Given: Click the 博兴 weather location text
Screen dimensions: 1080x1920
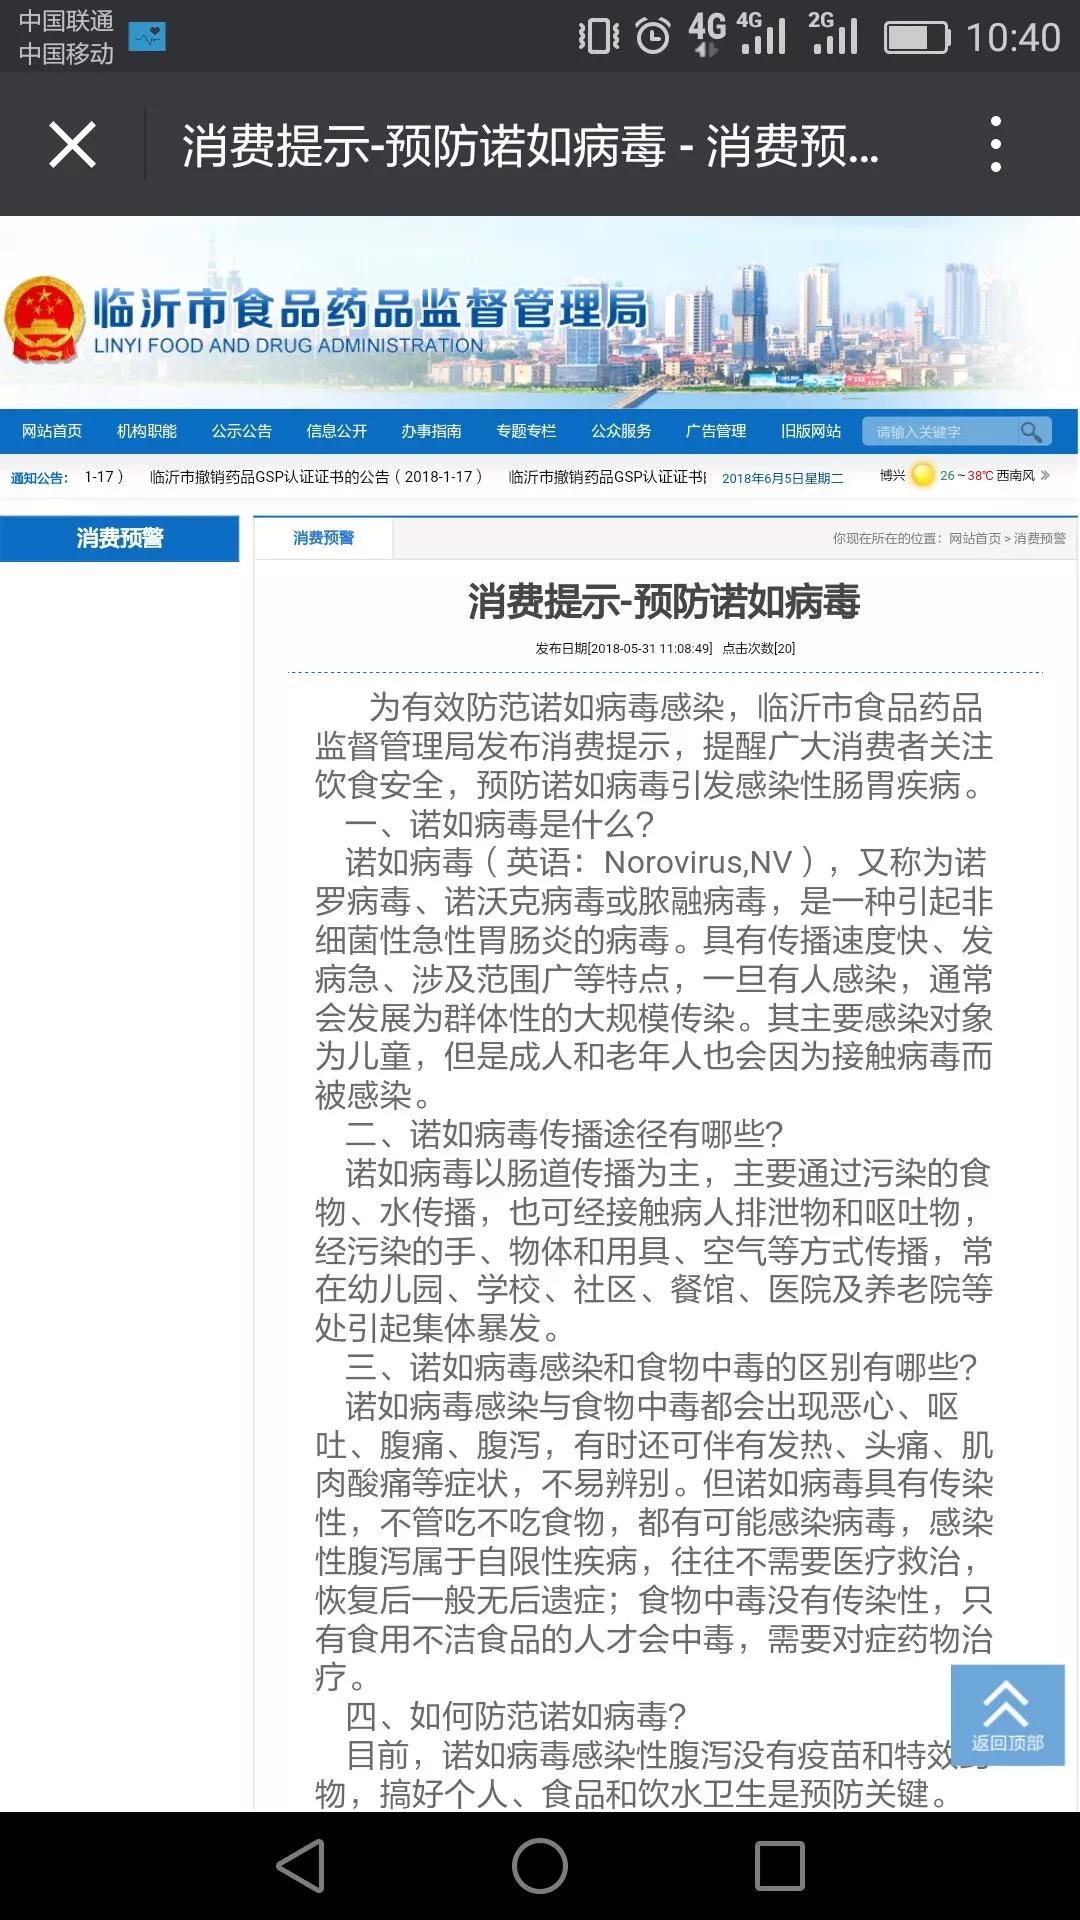Looking at the screenshot, I should pos(892,475).
